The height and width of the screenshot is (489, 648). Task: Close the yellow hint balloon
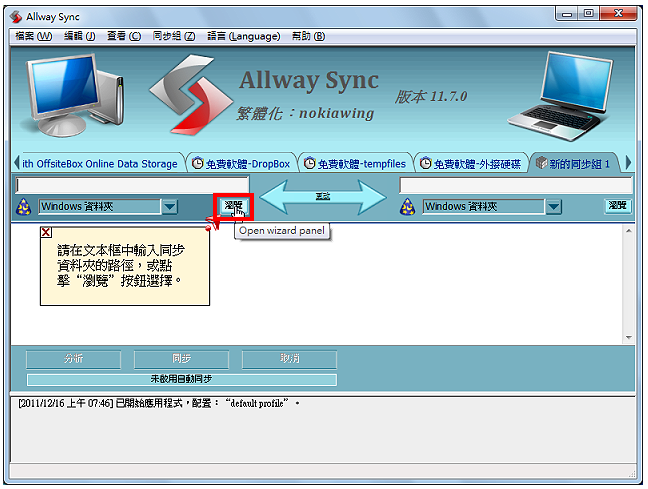(46, 232)
